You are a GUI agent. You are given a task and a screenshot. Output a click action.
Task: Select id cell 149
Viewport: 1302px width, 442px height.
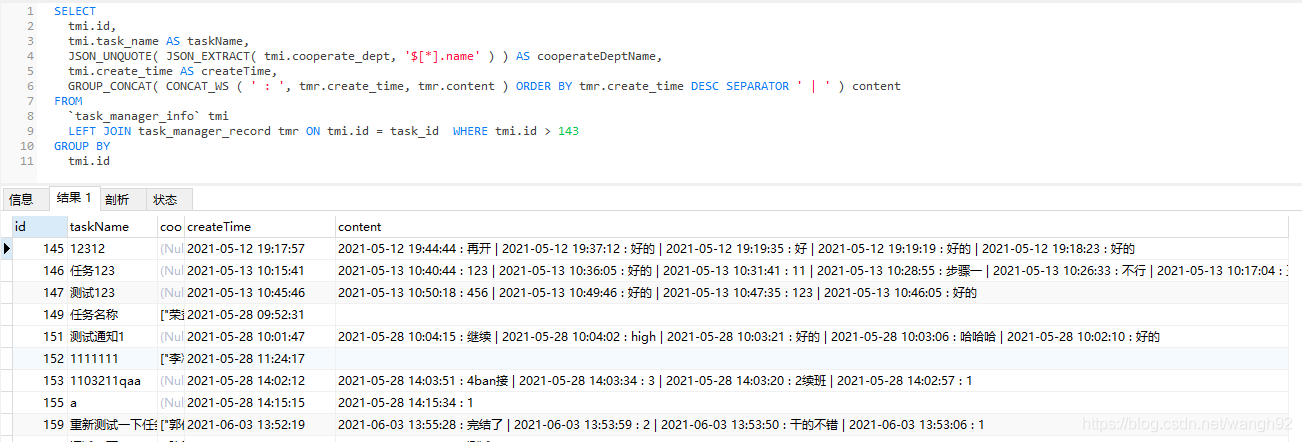40,314
